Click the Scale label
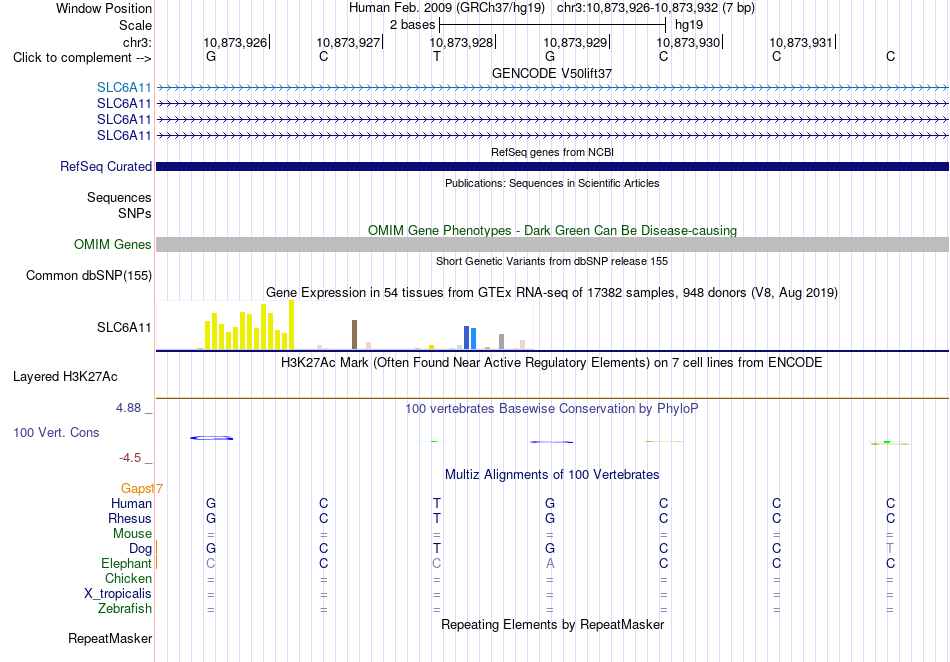The image size is (950, 662). tap(135, 25)
